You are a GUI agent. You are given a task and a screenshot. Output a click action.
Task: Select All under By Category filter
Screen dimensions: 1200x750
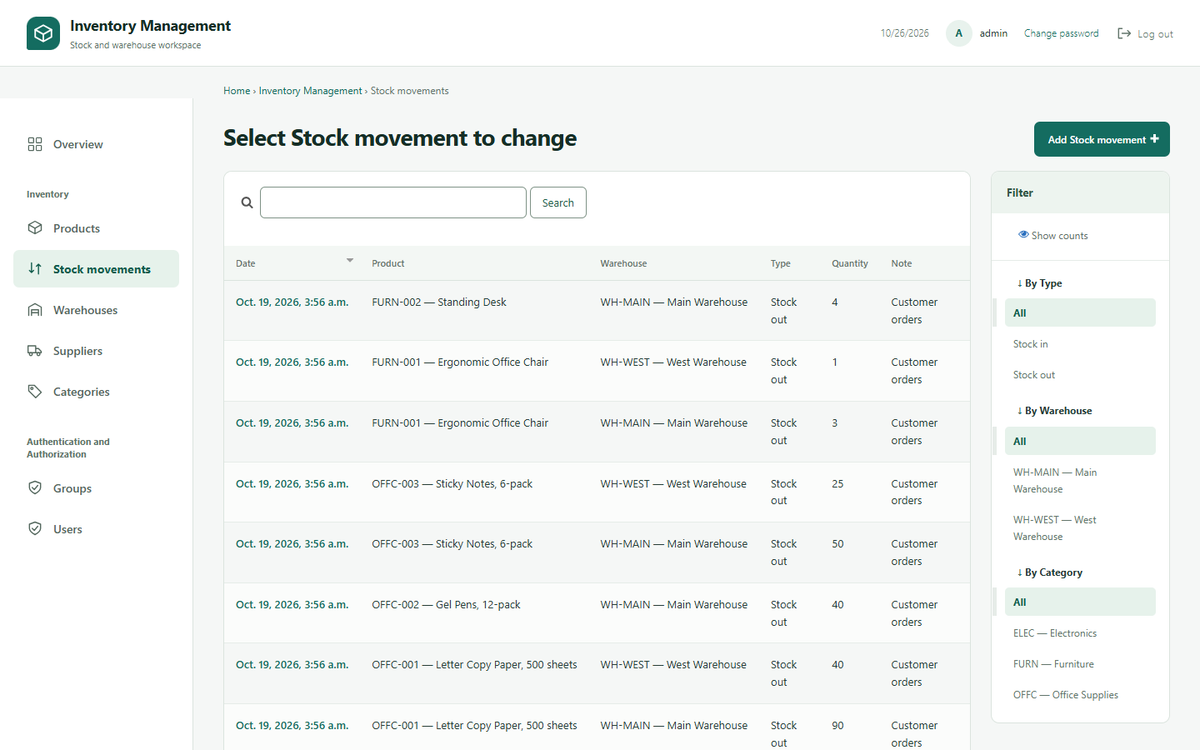1080,602
